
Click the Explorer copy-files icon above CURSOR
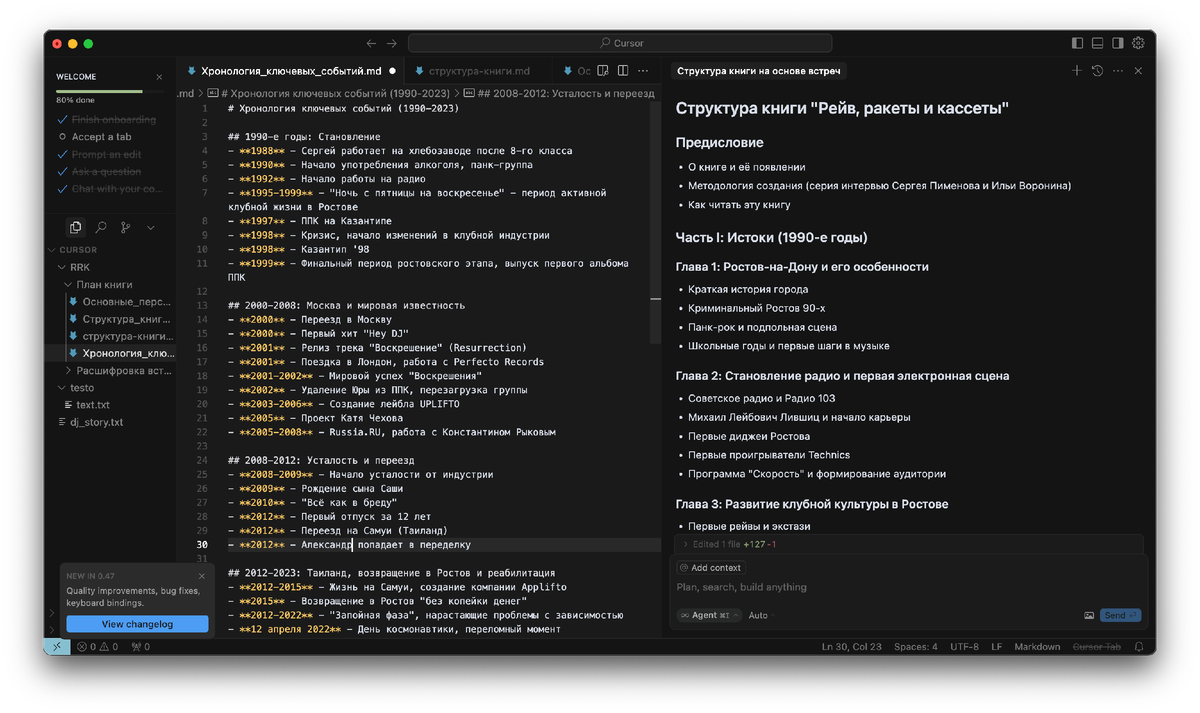tap(76, 227)
